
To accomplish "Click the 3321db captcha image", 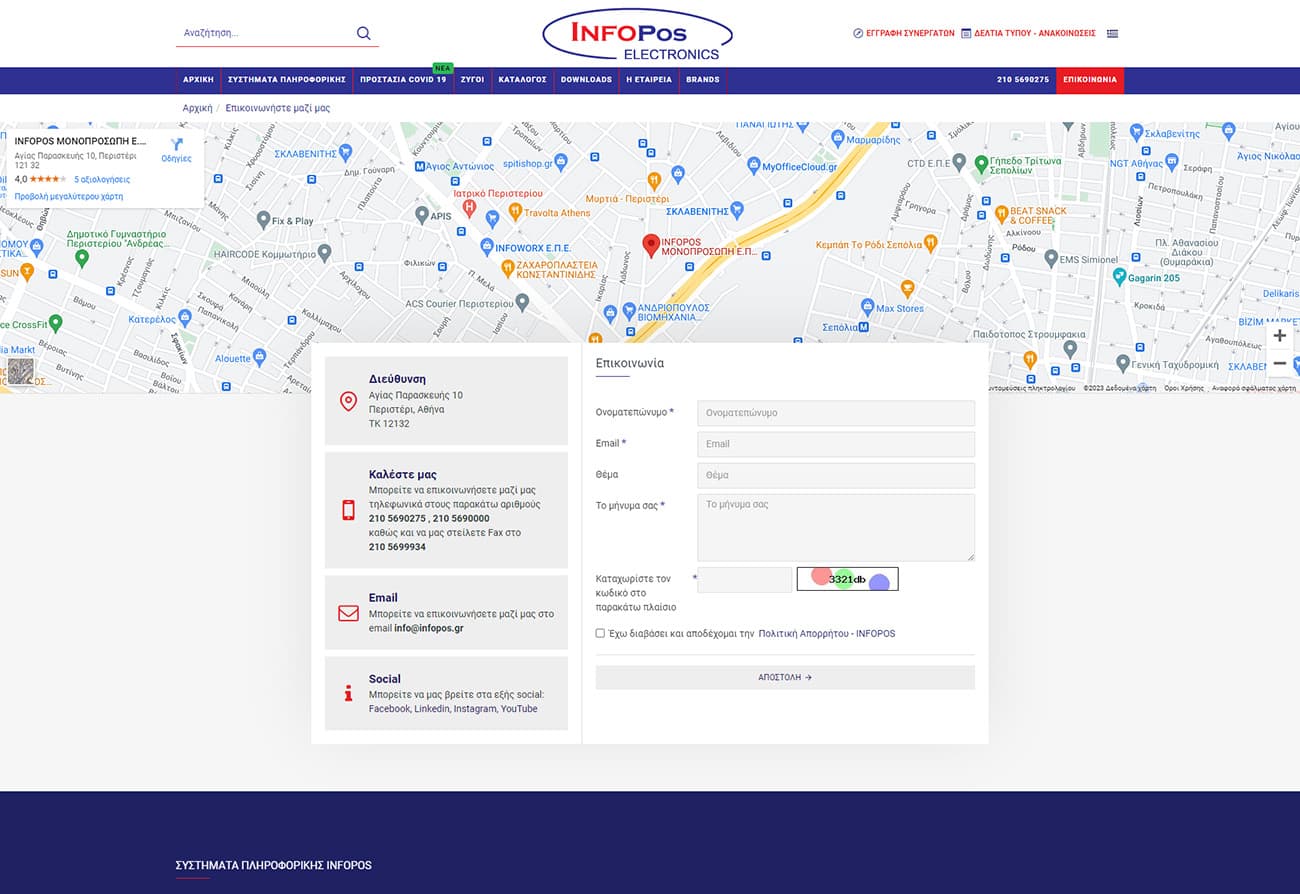I will [847, 579].
